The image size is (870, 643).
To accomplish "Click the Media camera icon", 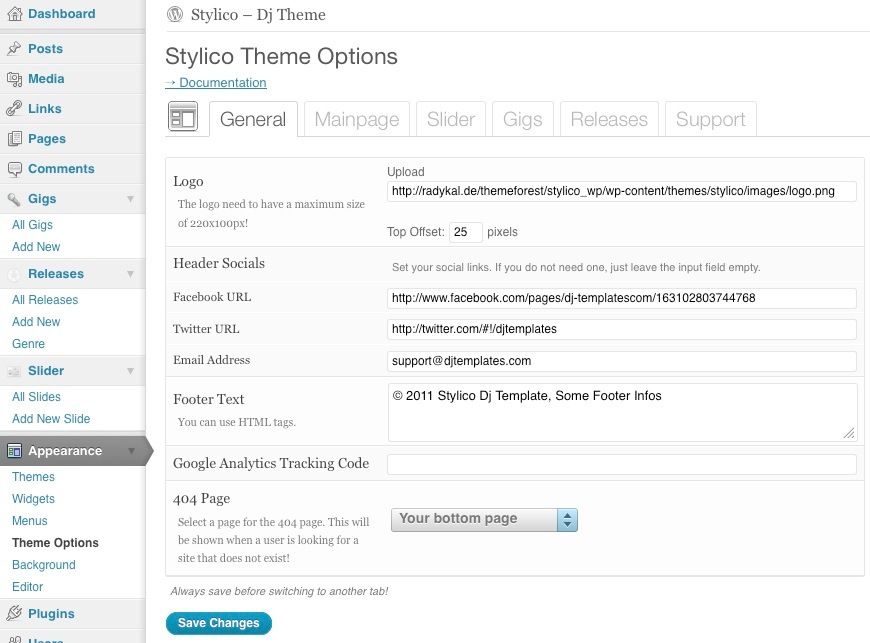I will [14, 79].
